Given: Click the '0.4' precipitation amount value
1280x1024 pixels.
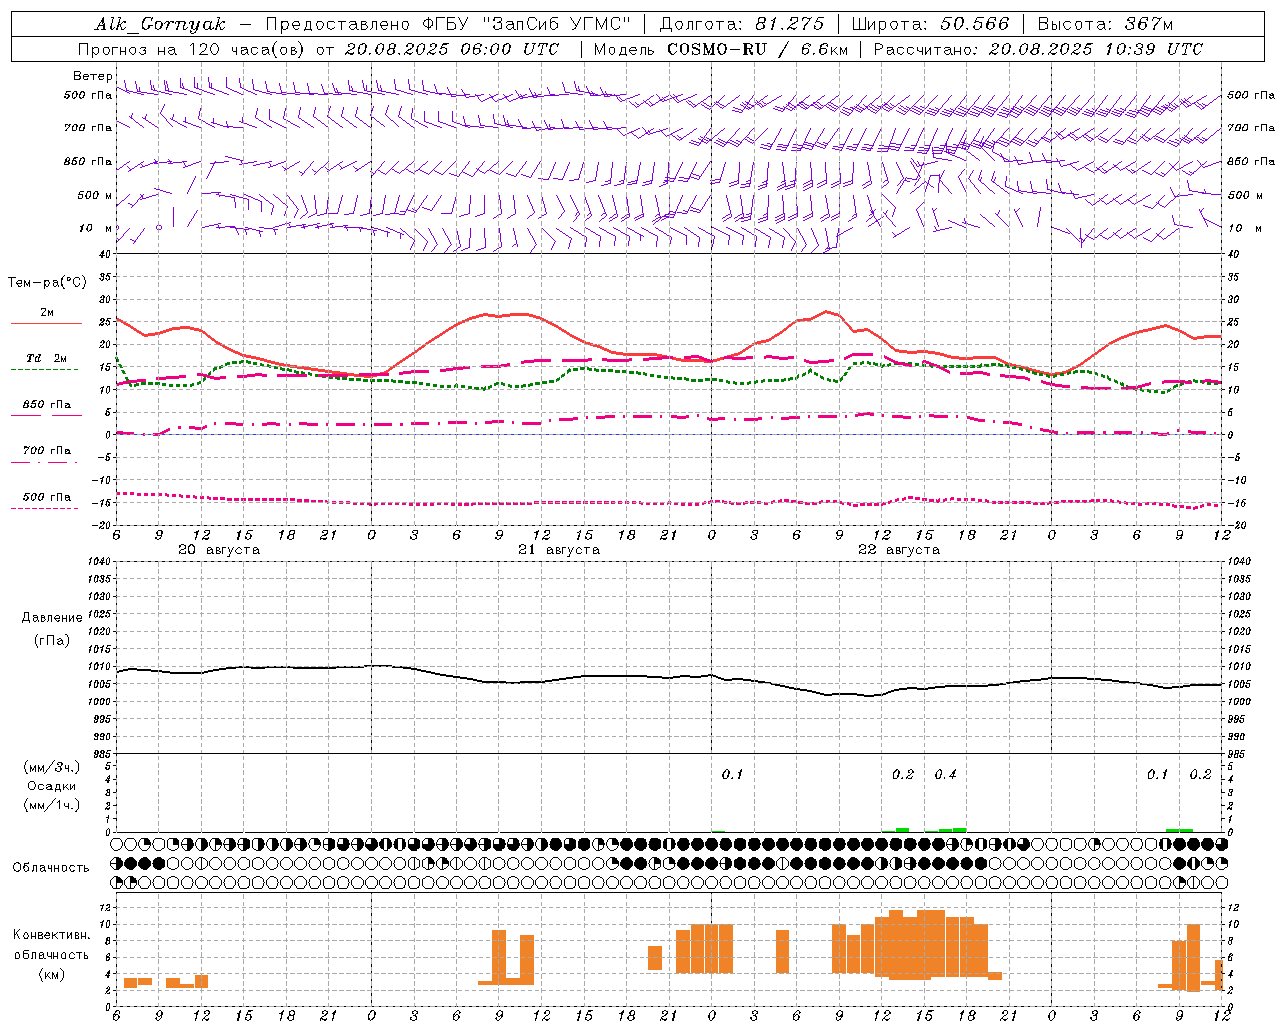Looking at the screenshot, I should [945, 775].
